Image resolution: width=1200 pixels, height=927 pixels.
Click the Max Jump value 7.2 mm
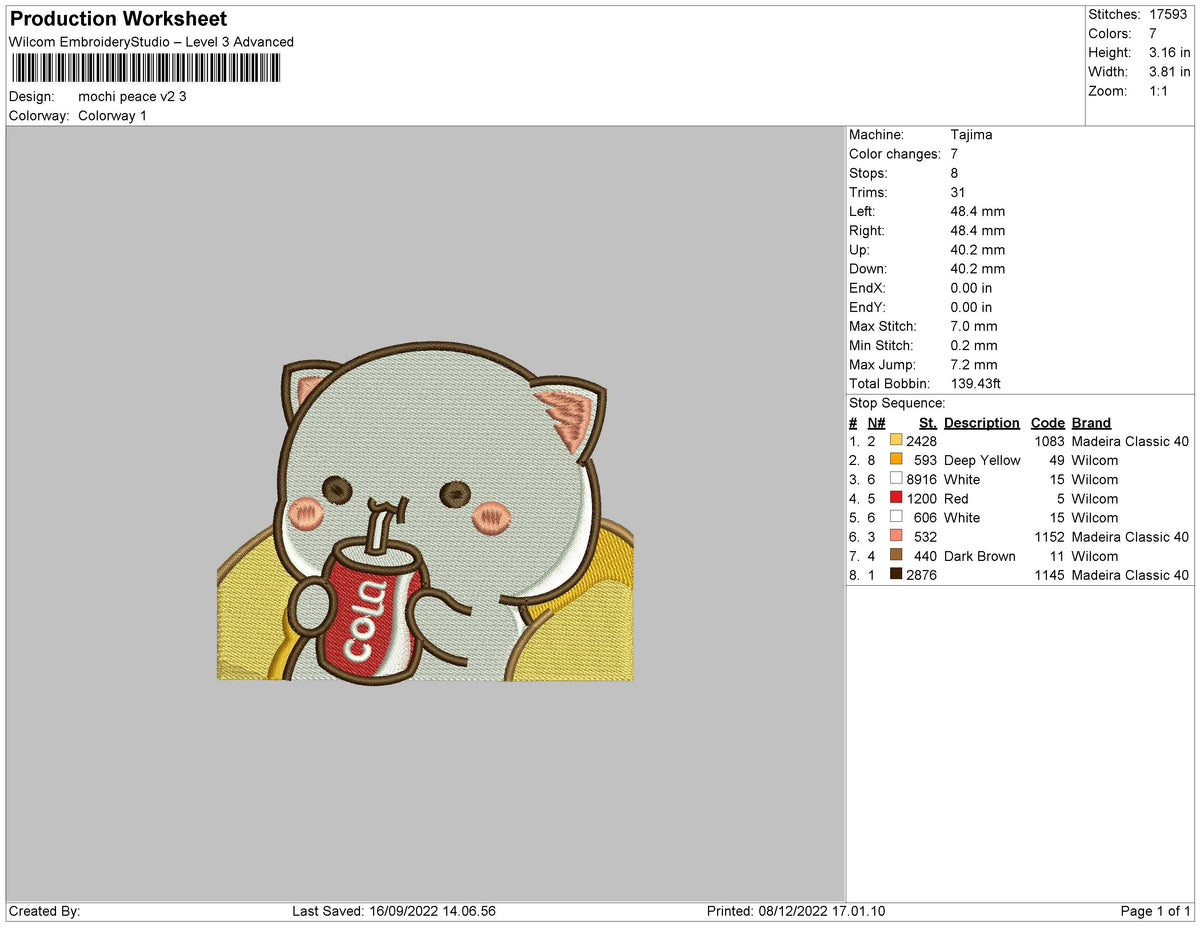974,365
